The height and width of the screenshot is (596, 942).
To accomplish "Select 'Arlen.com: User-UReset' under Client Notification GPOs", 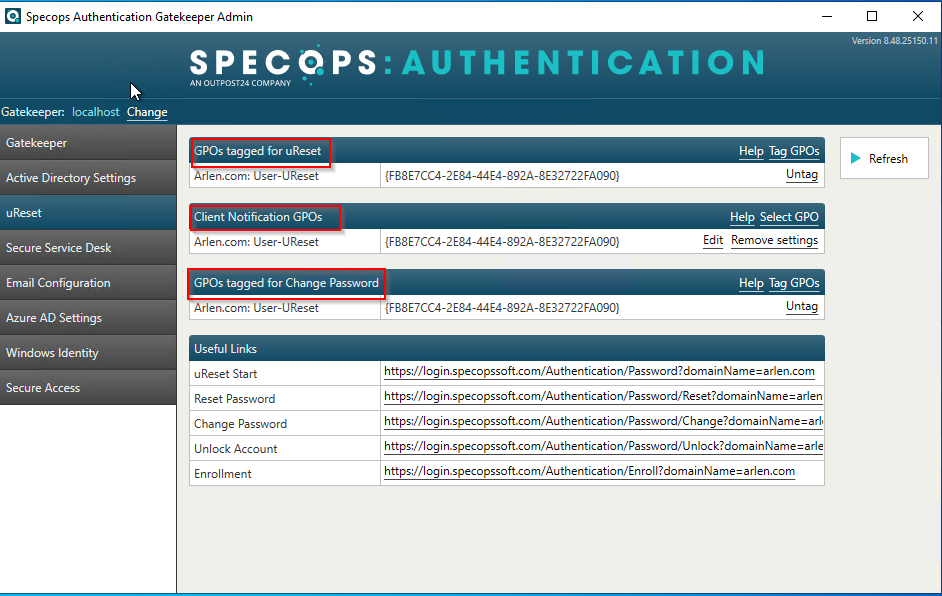I will tap(256, 242).
